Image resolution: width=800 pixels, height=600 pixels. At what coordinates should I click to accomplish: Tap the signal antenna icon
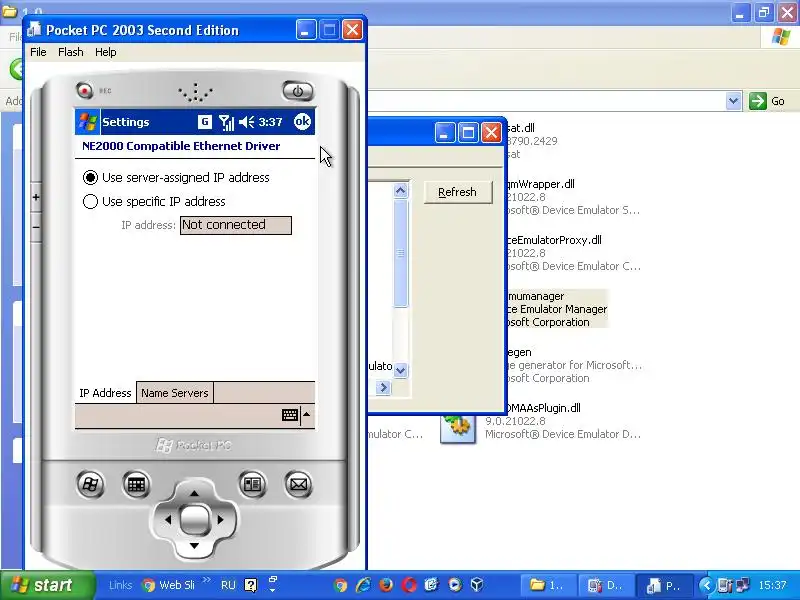[x=226, y=122]
